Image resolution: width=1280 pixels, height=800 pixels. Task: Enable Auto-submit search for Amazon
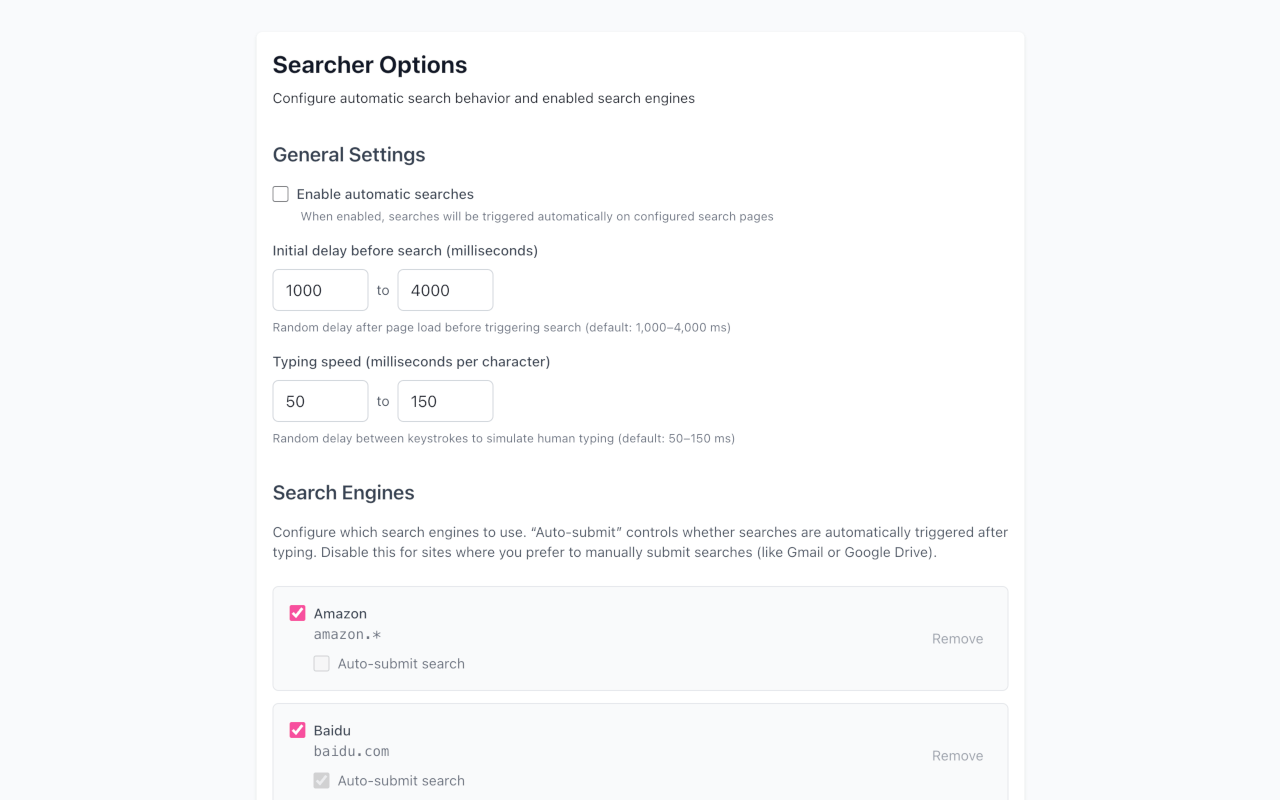[x=321, y=663]
